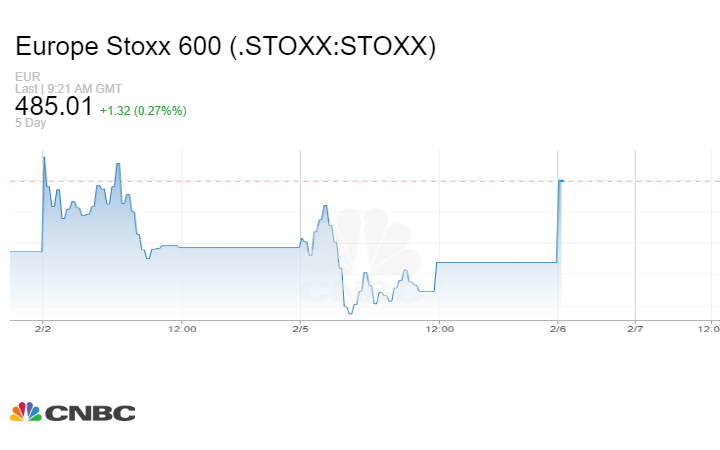720x450 pixels.
Task: Click the latest data point at 2/6
Action: click(x=561, y=181)
